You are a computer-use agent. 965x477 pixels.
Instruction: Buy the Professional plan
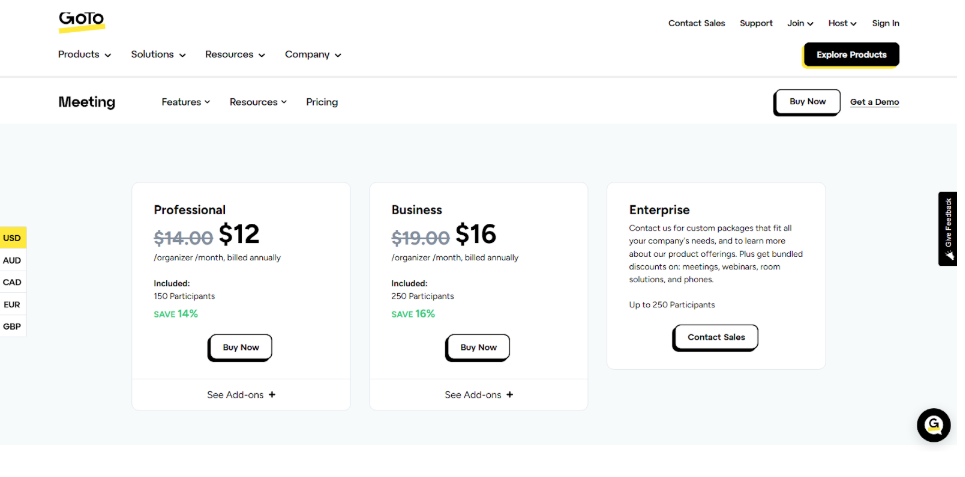(x=240, y=348)
